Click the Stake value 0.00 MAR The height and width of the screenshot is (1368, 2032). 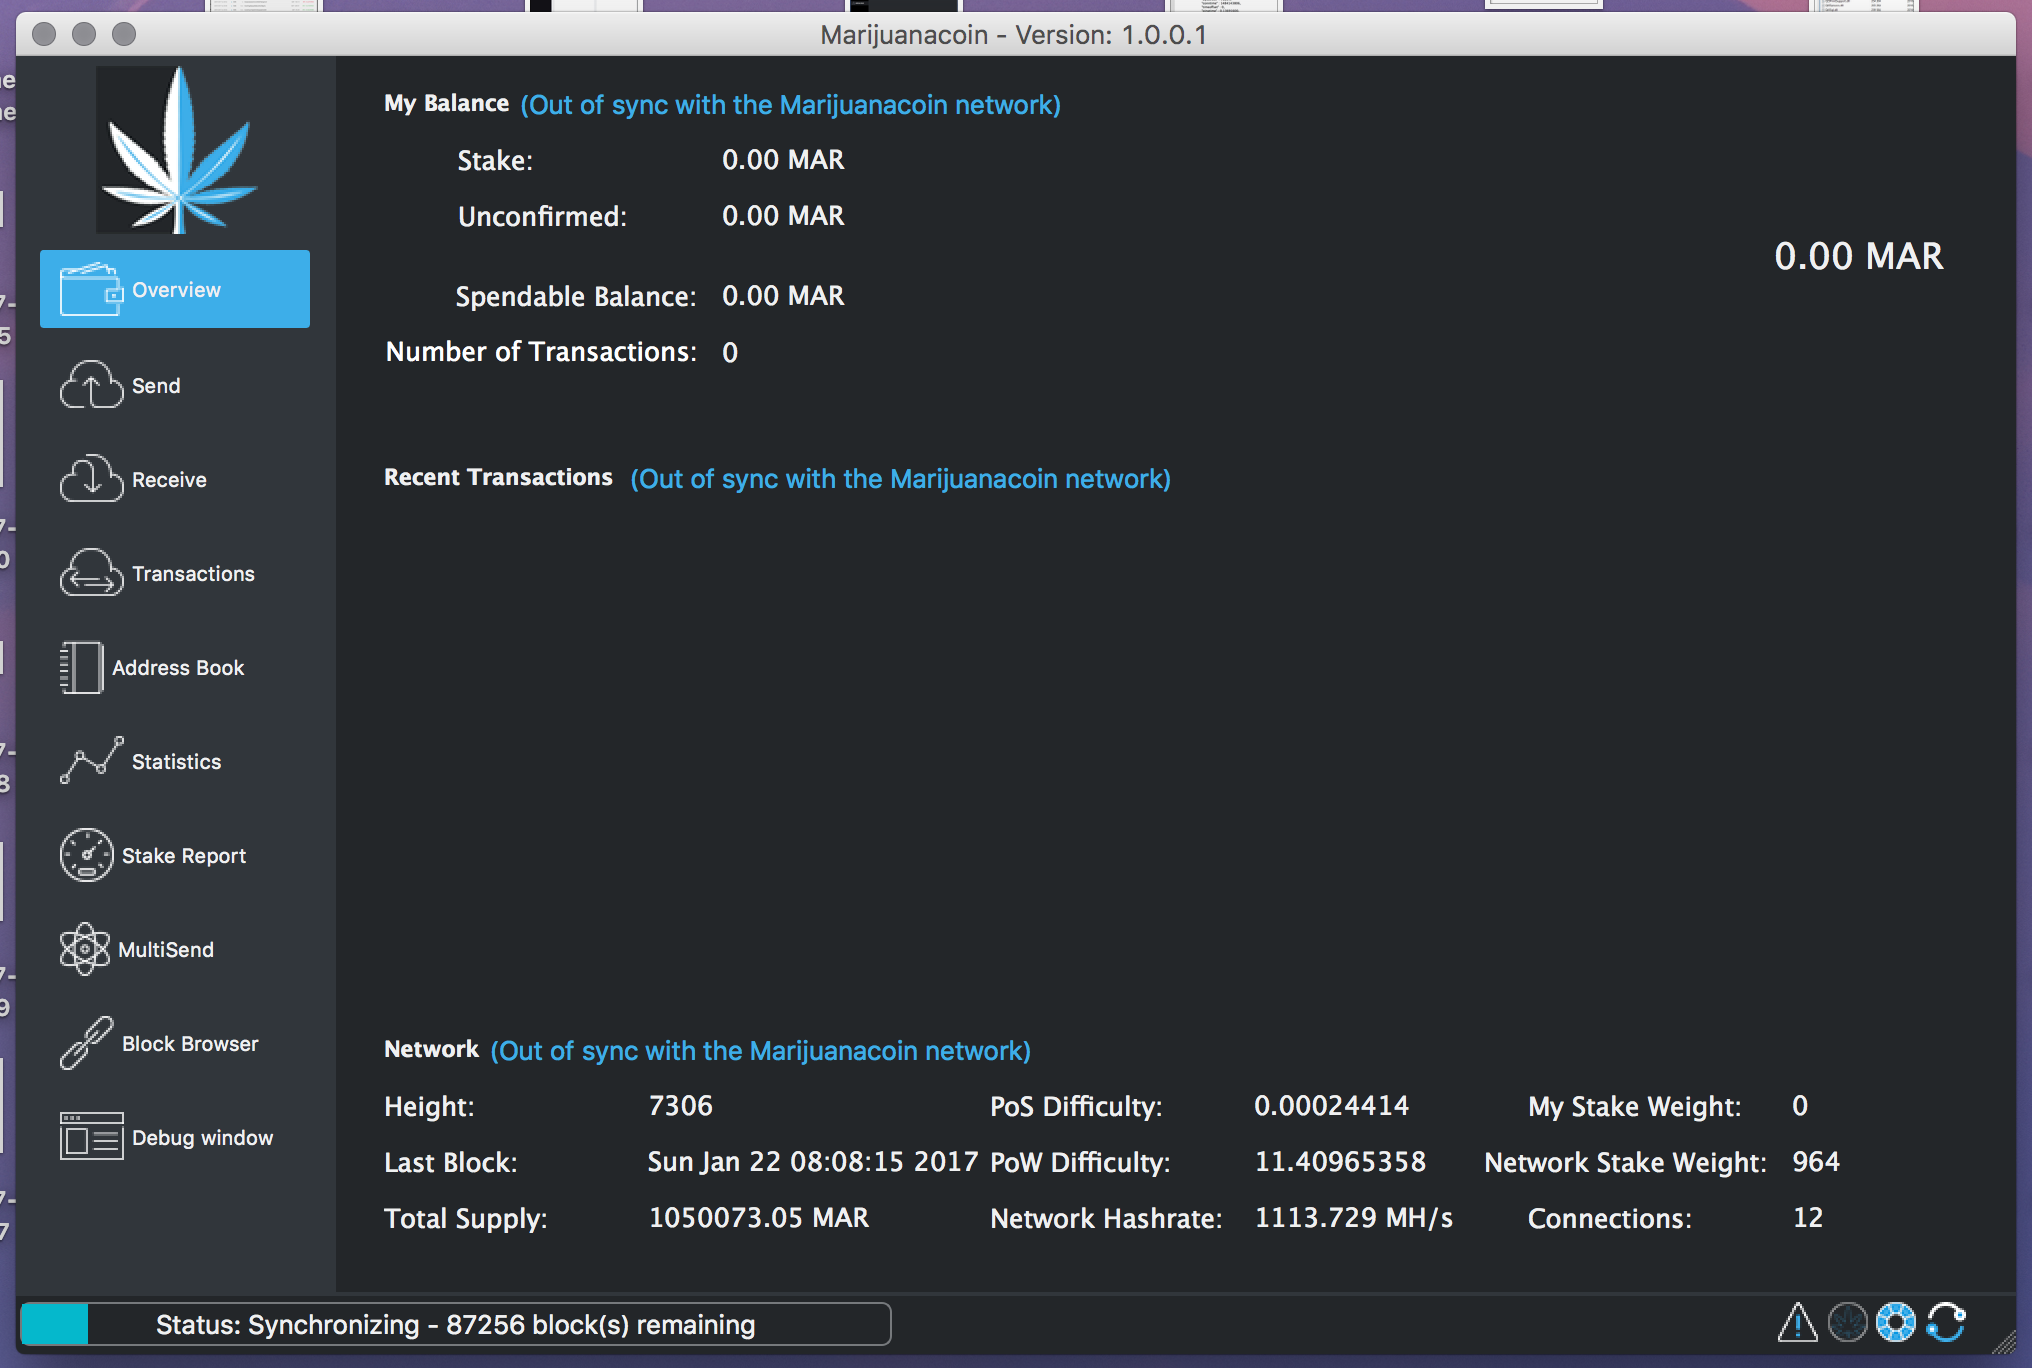783,160
